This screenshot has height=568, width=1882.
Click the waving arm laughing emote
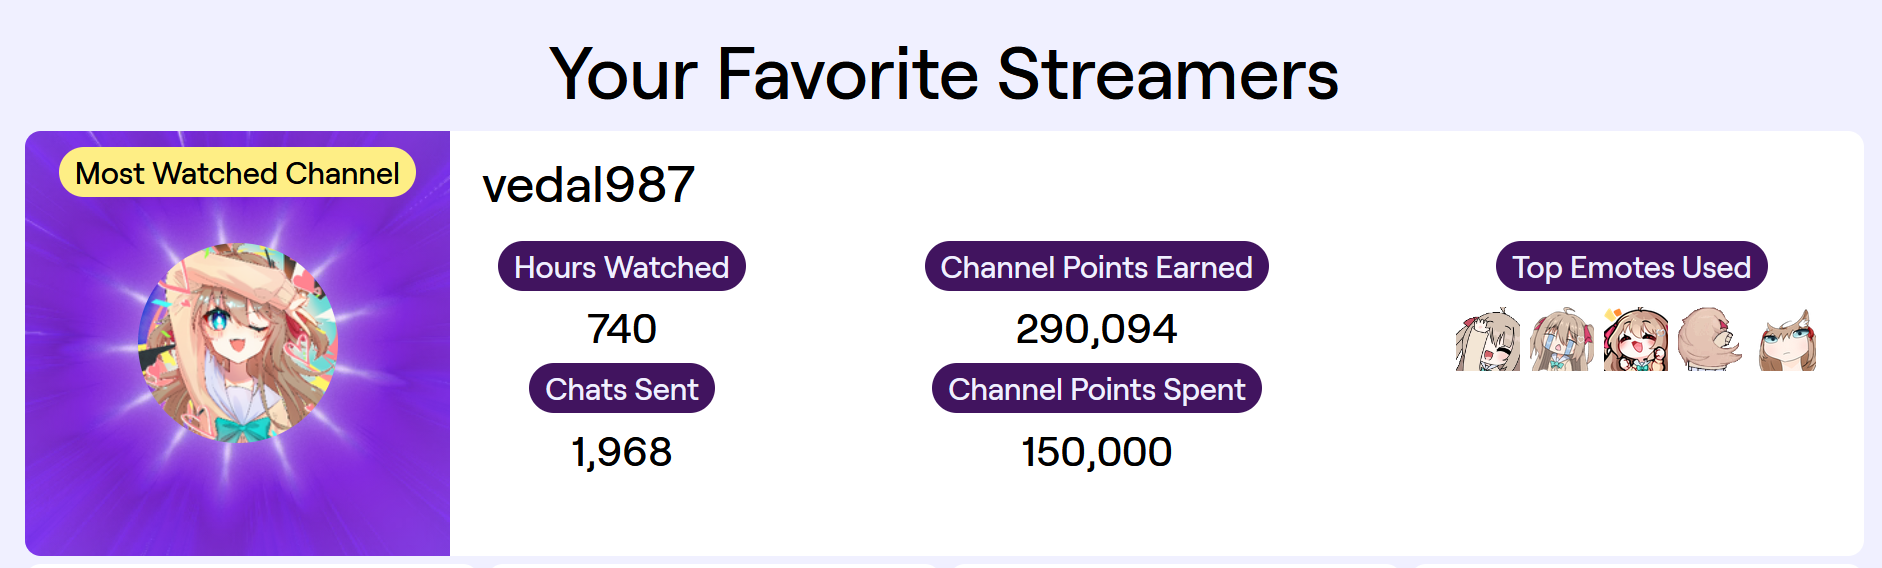pyautogui.click(x=1488, y=340)
